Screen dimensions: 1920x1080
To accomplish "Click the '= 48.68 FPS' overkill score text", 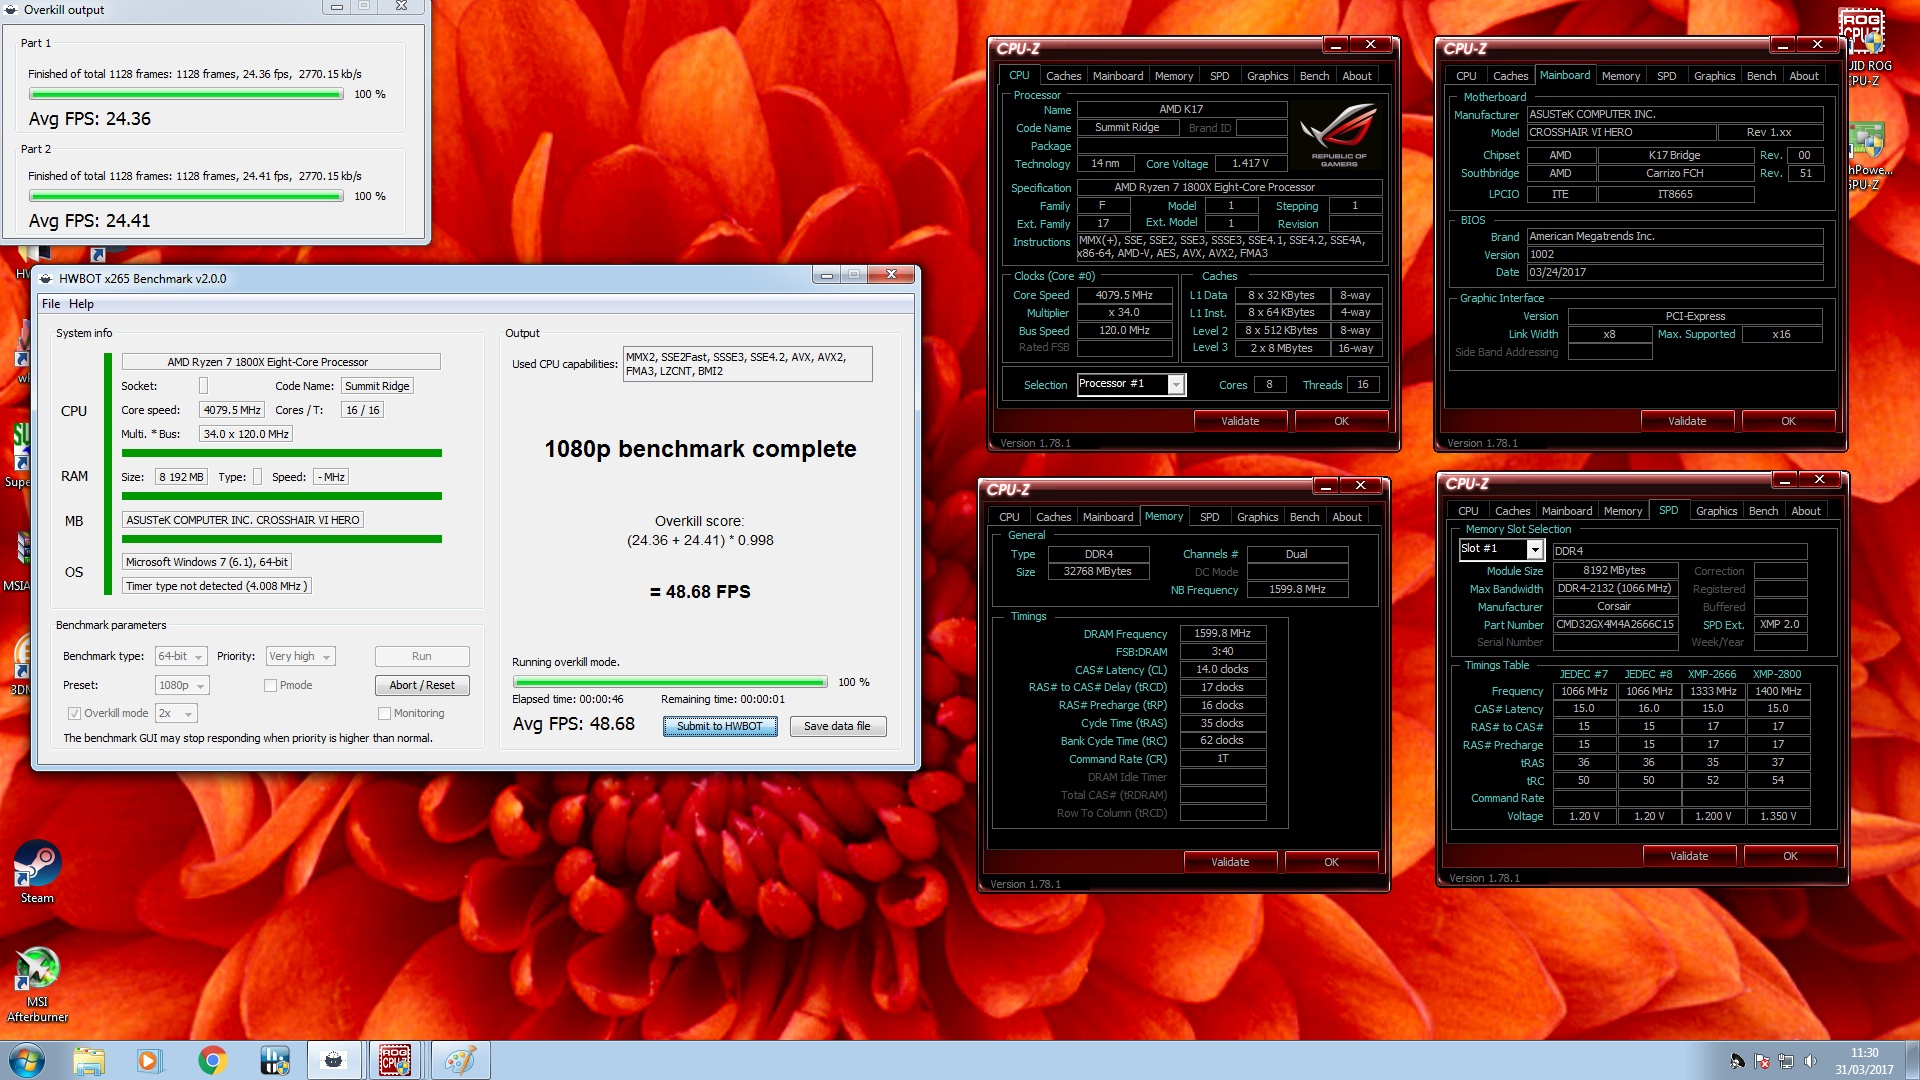I will point(700,593).
